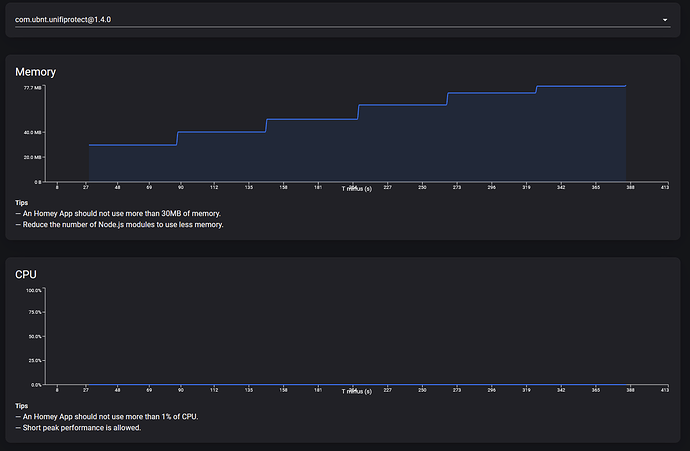Select the 75.0% label on CPU axis
The image size is (690, 451).
click(35, 312)
